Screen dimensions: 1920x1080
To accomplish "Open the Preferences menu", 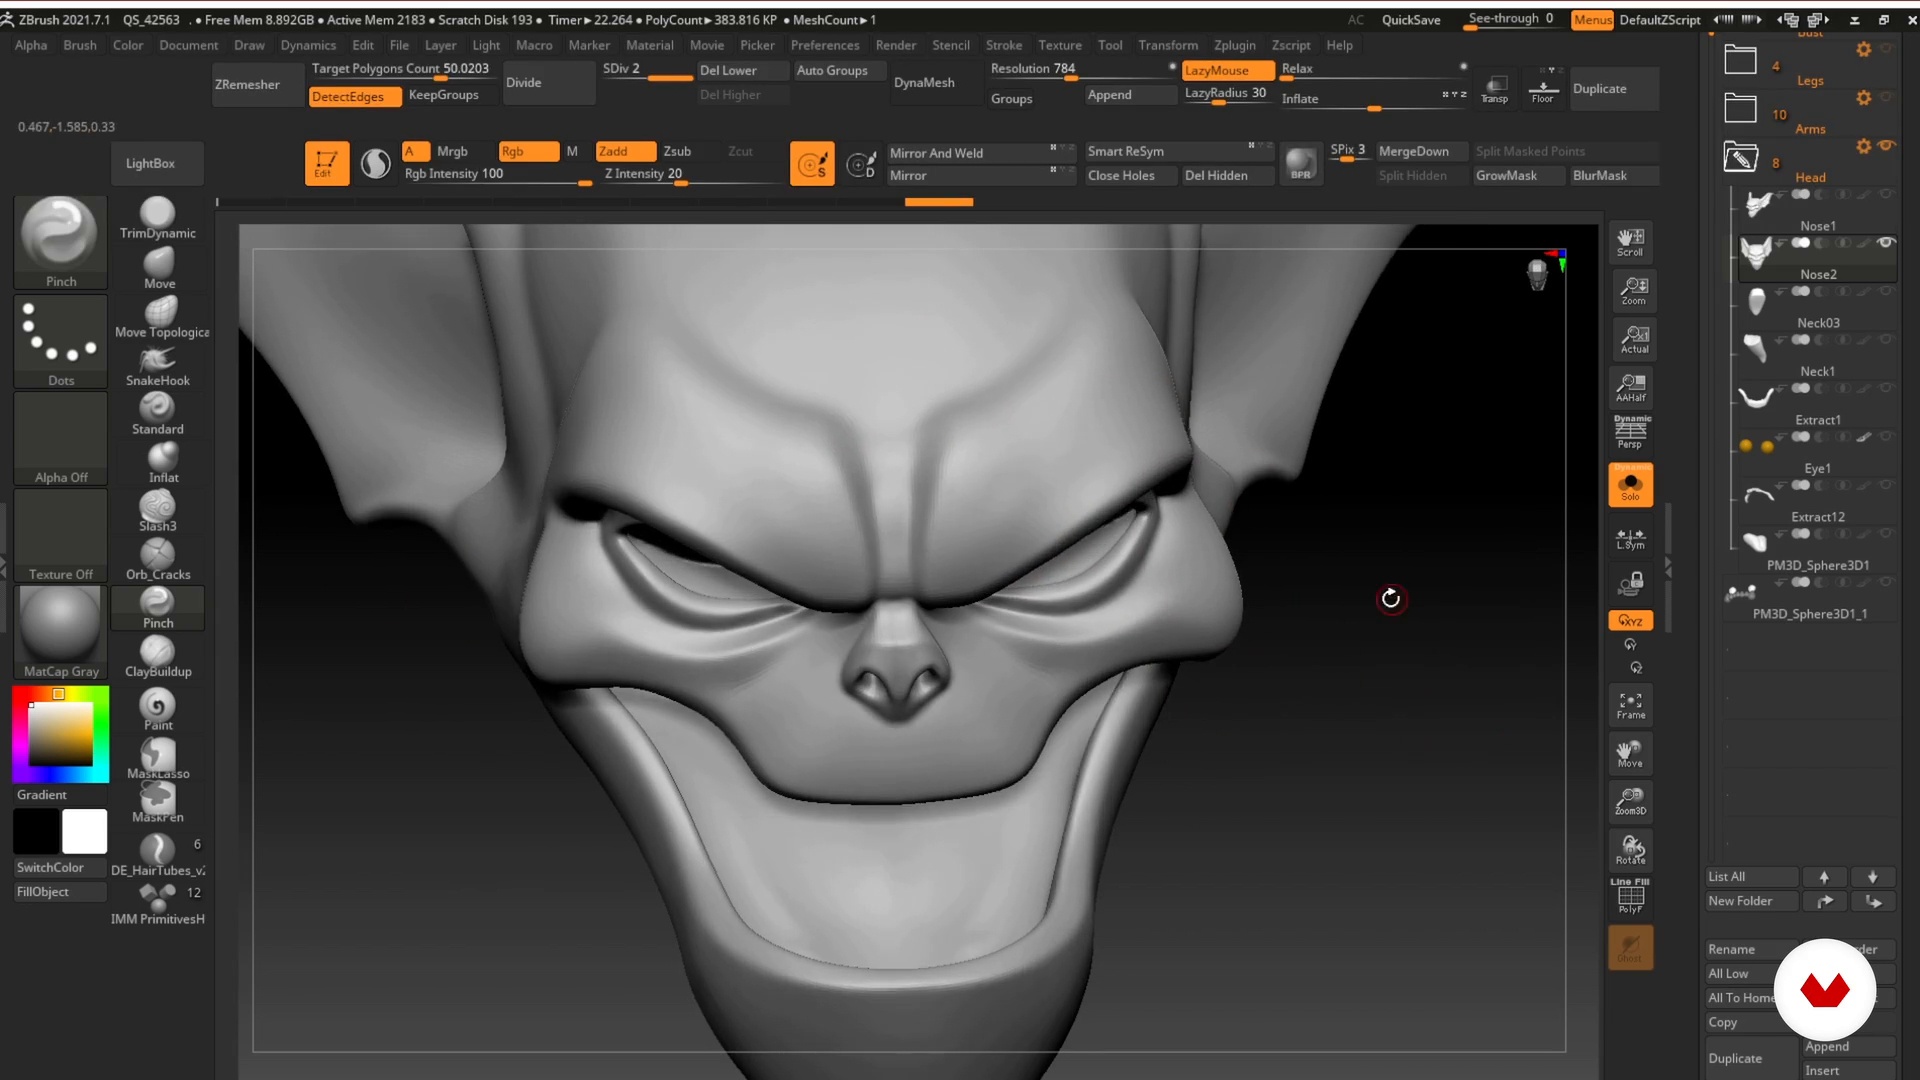I will tap(825, 45).
